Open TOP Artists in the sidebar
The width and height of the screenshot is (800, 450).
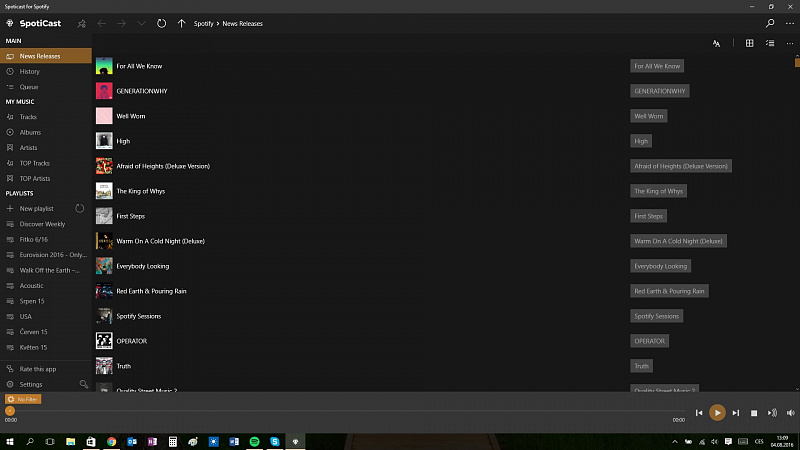pyautogui.click(x=46, y=179)
